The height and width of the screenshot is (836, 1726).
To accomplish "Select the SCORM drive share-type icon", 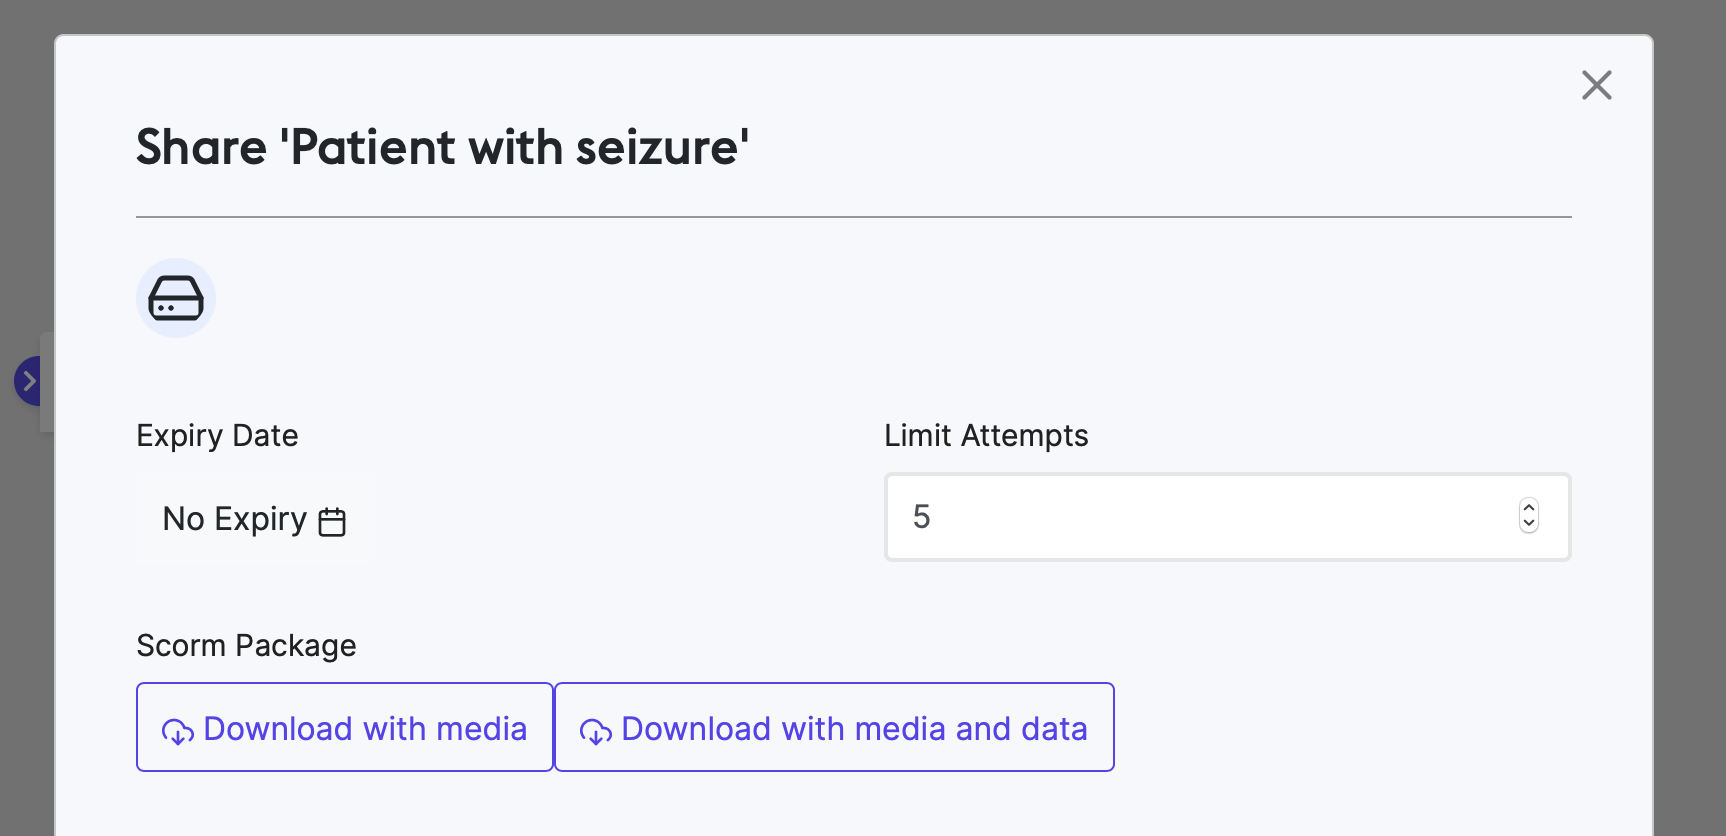I will pyautogui.click(x=176, y=298).
